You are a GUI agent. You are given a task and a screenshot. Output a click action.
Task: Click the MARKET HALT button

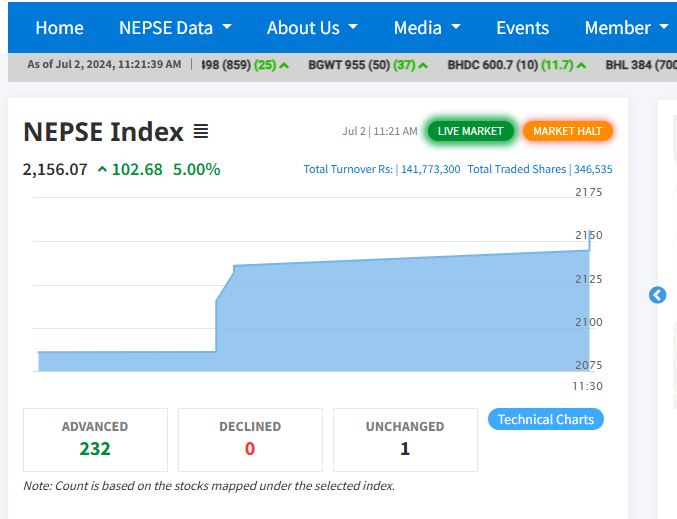coord(567,131)
